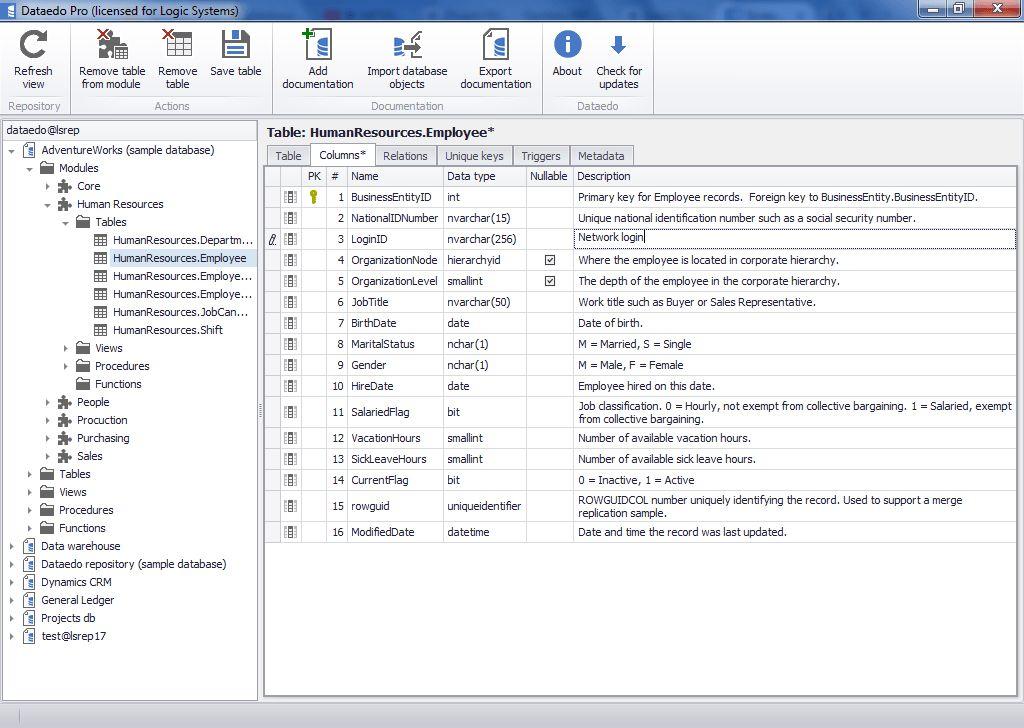Click table icon of HumanResources.Shift
This screenshot has width=1024, height=728.
101,330
